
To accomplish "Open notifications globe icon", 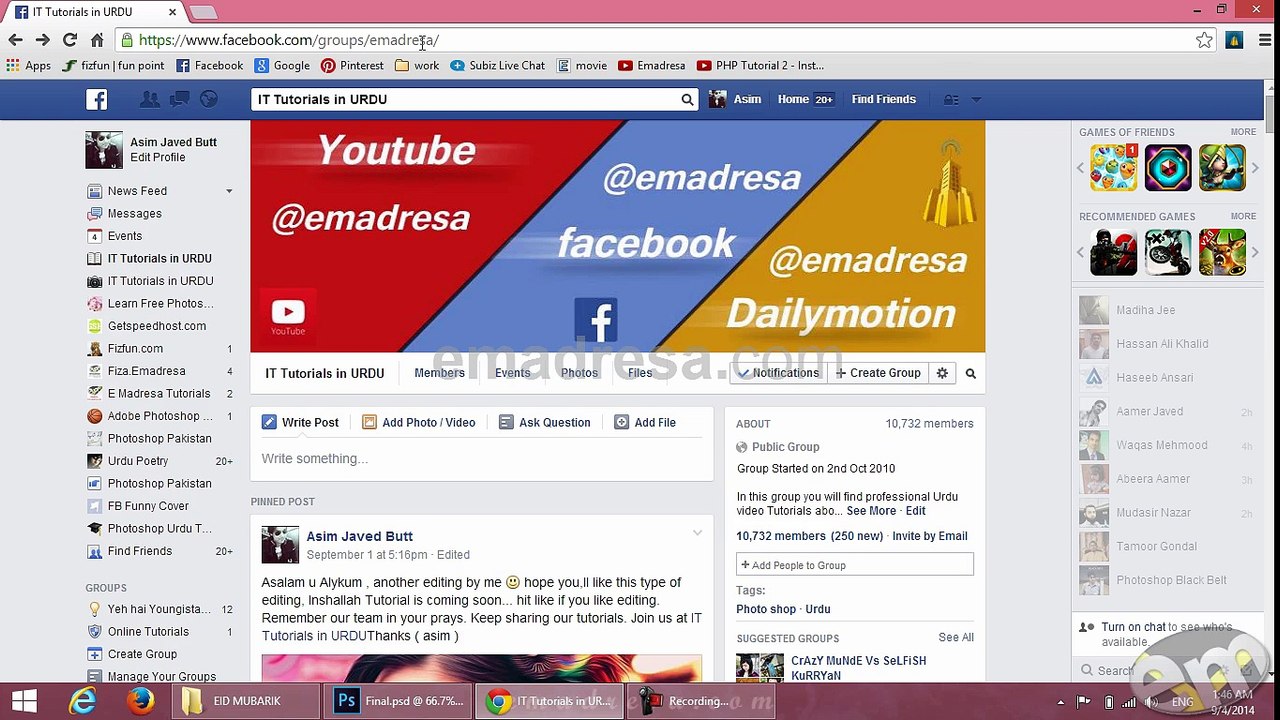I will [x=209, y=99].
